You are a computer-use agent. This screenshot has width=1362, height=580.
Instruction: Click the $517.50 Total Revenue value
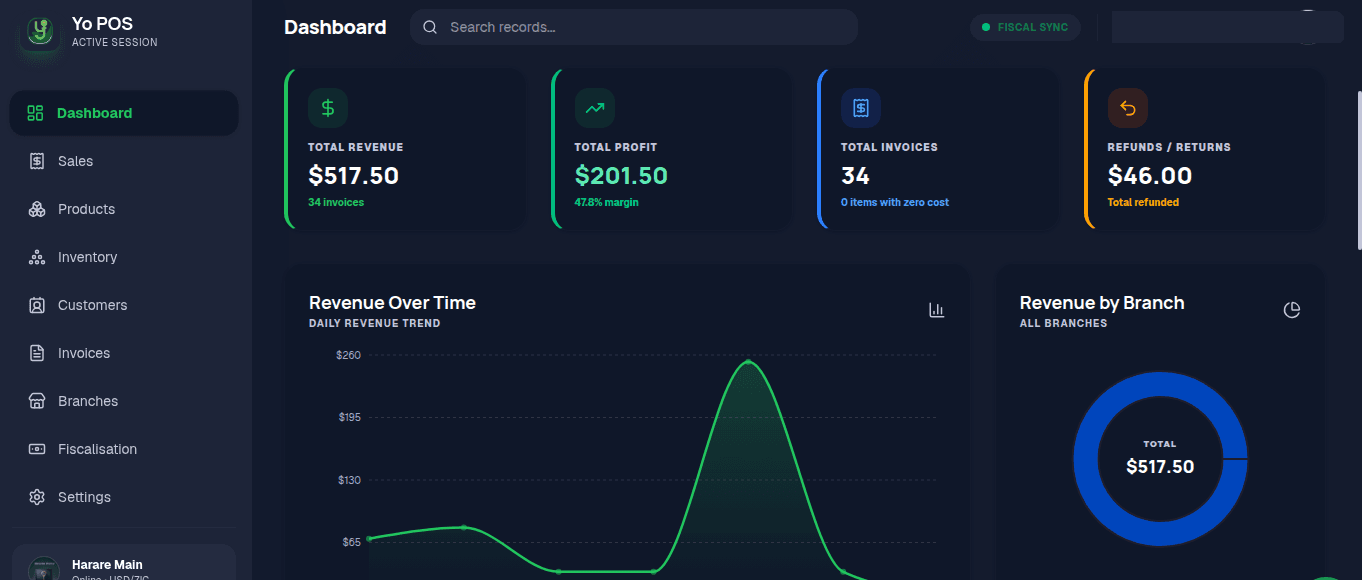click(x=354, y=176)
